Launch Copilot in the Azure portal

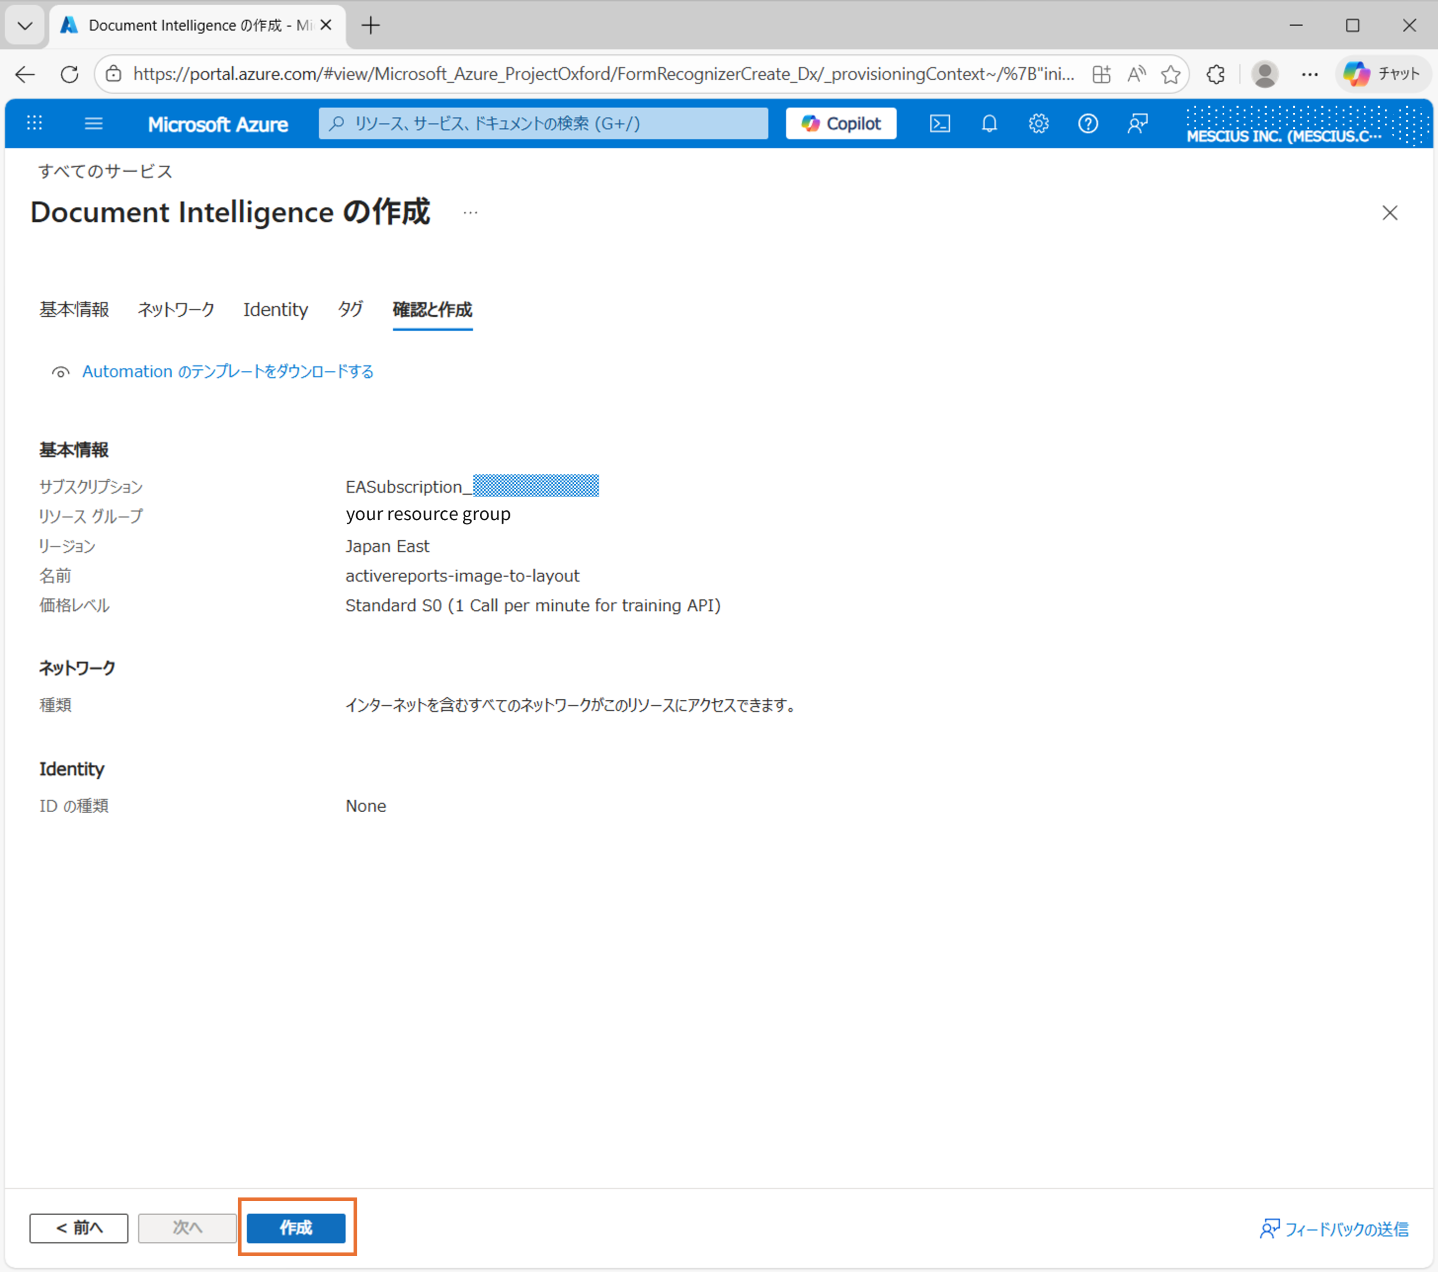[x=840, y=123]
